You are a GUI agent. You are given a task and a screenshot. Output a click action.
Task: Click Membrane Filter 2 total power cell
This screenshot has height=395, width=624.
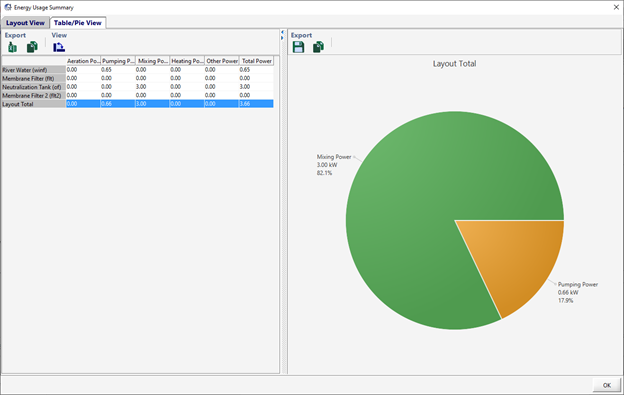(x=256, y=95)
